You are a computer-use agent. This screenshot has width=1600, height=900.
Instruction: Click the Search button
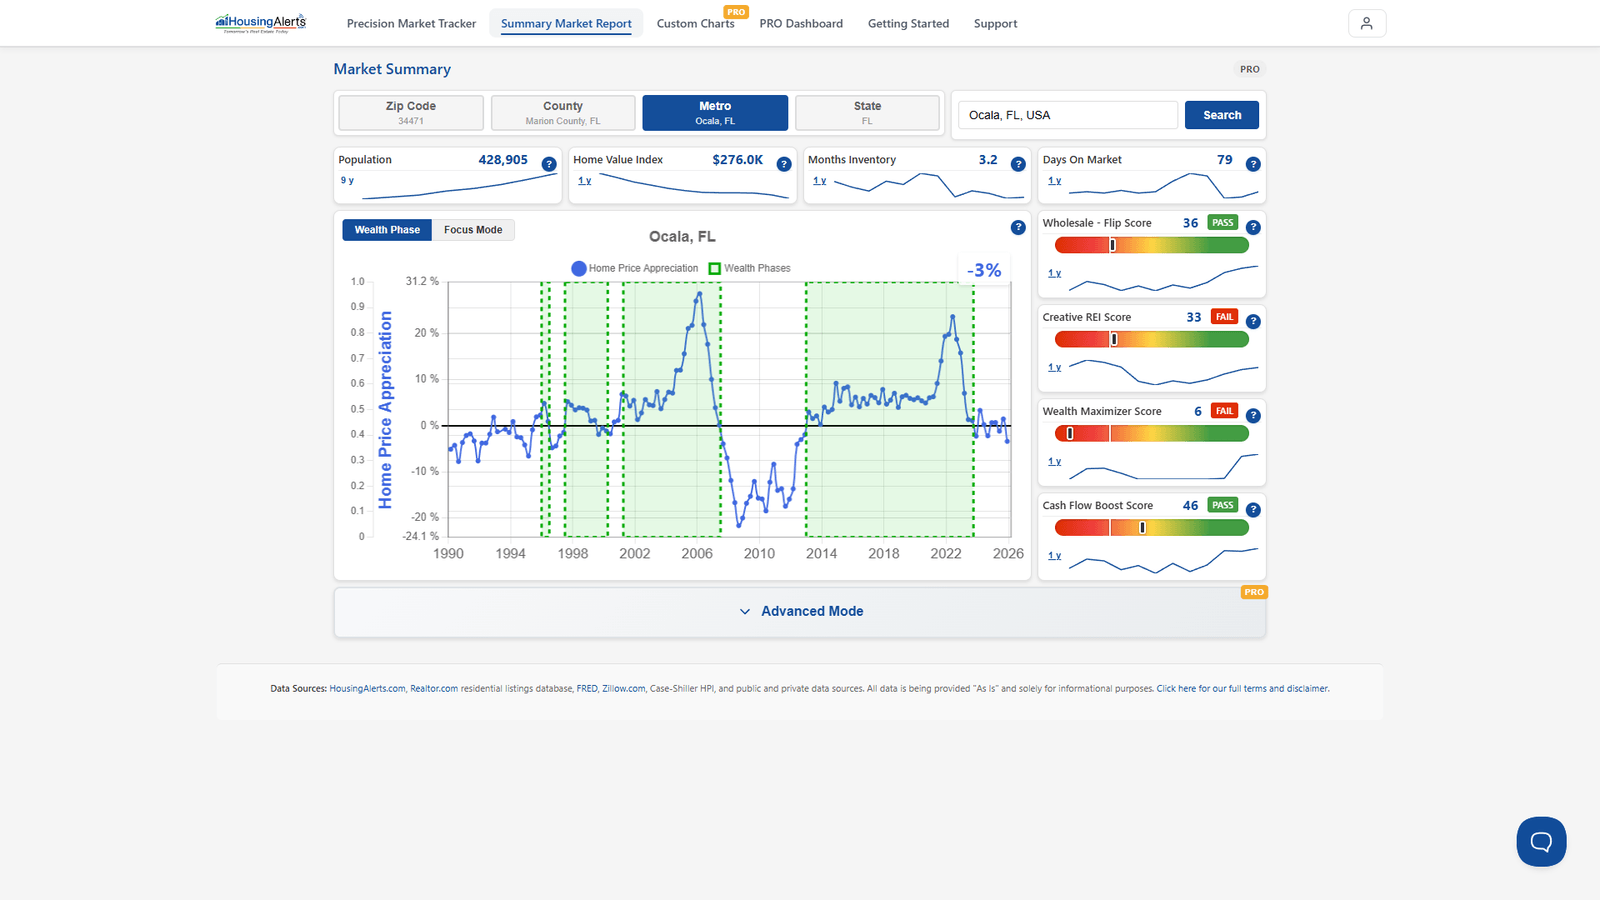(1222, 115)
